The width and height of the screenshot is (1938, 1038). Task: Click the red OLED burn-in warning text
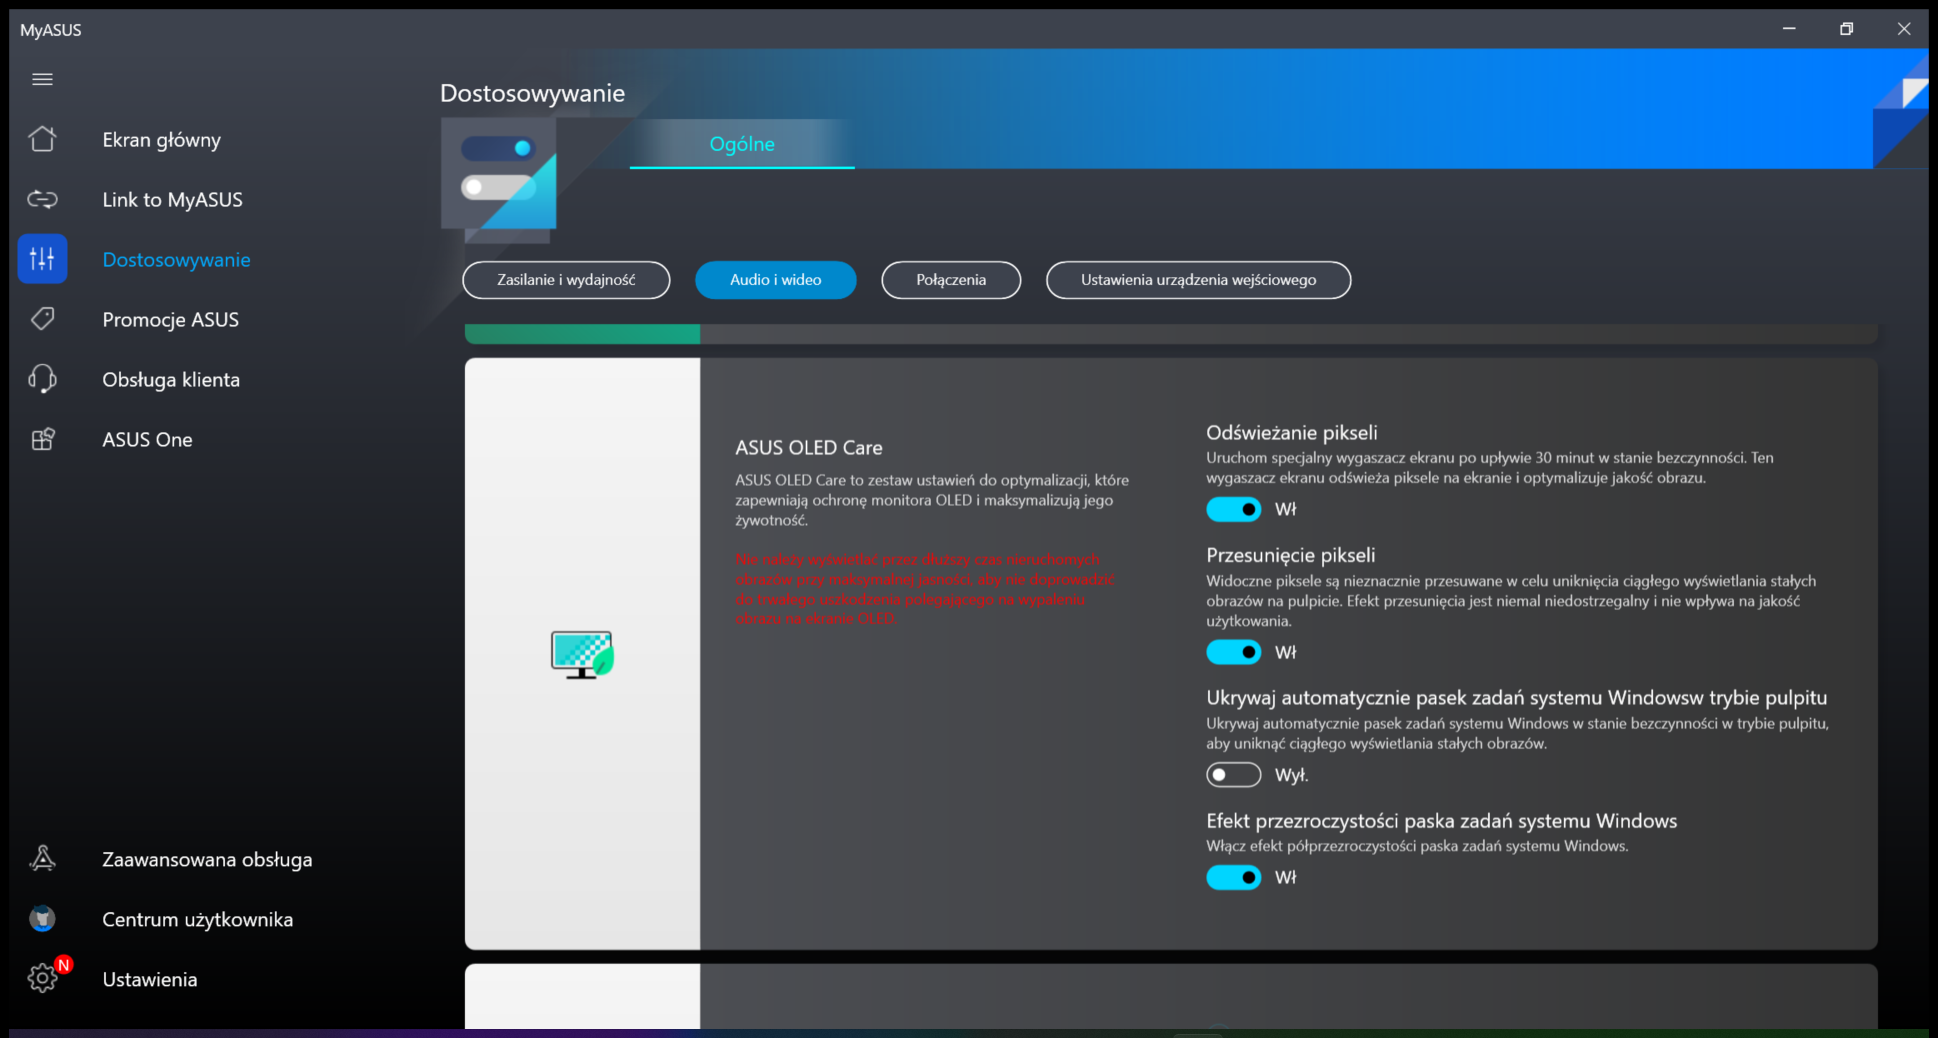(924, 589)
